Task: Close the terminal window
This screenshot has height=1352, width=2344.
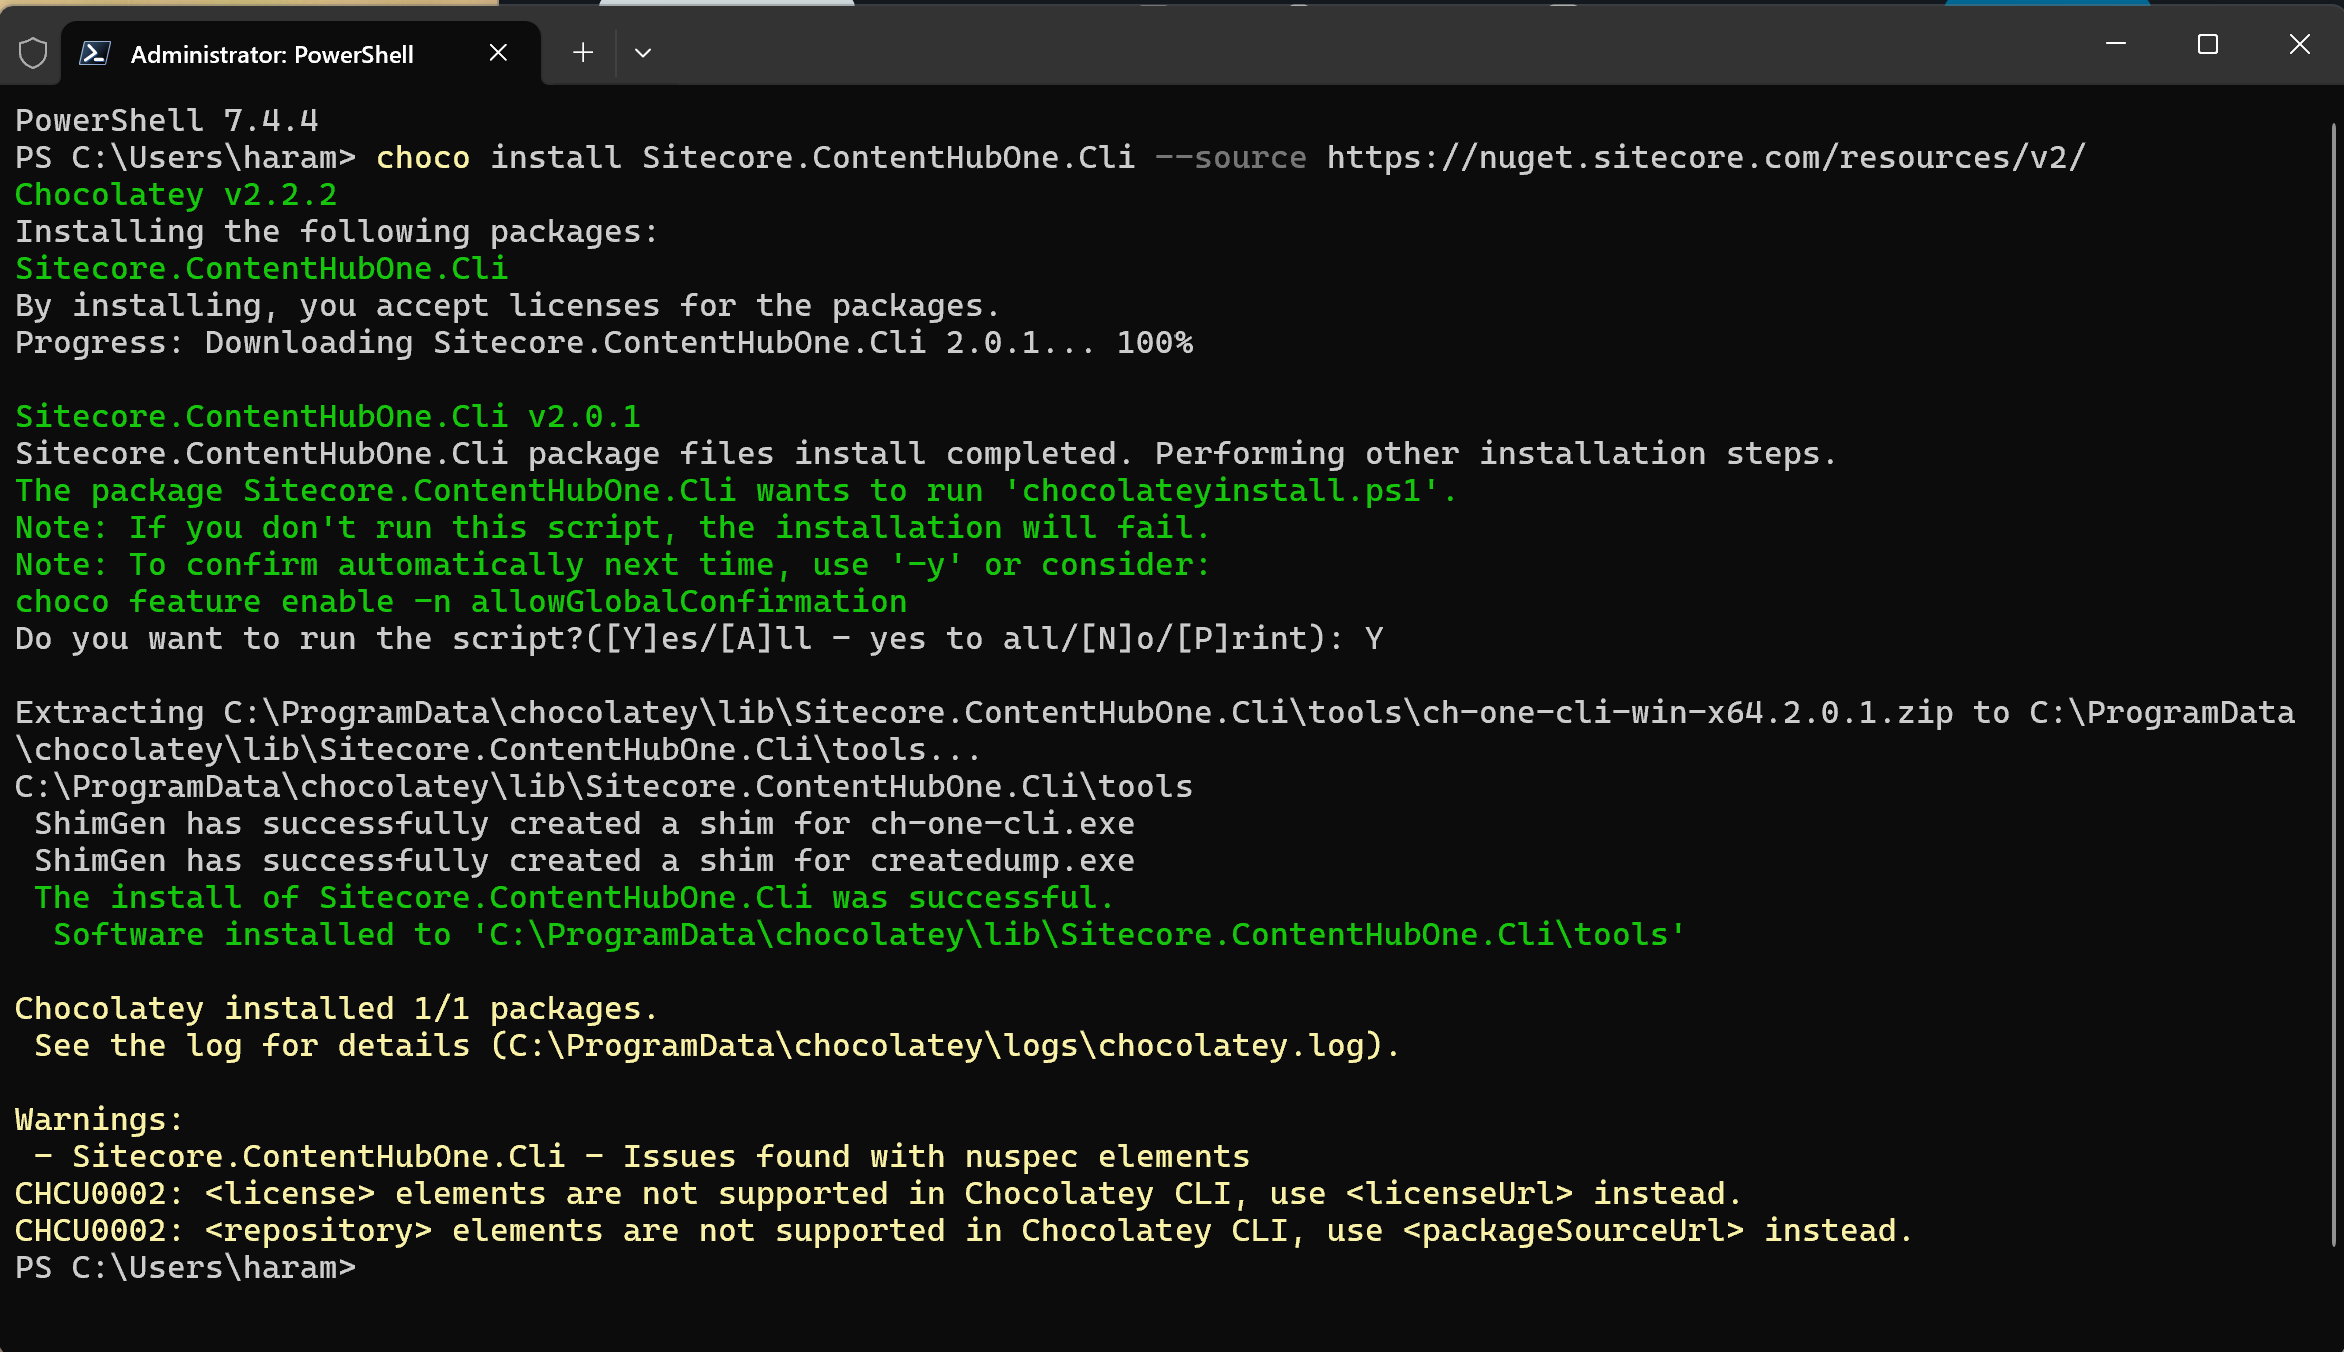Action: click(2300, 44)
